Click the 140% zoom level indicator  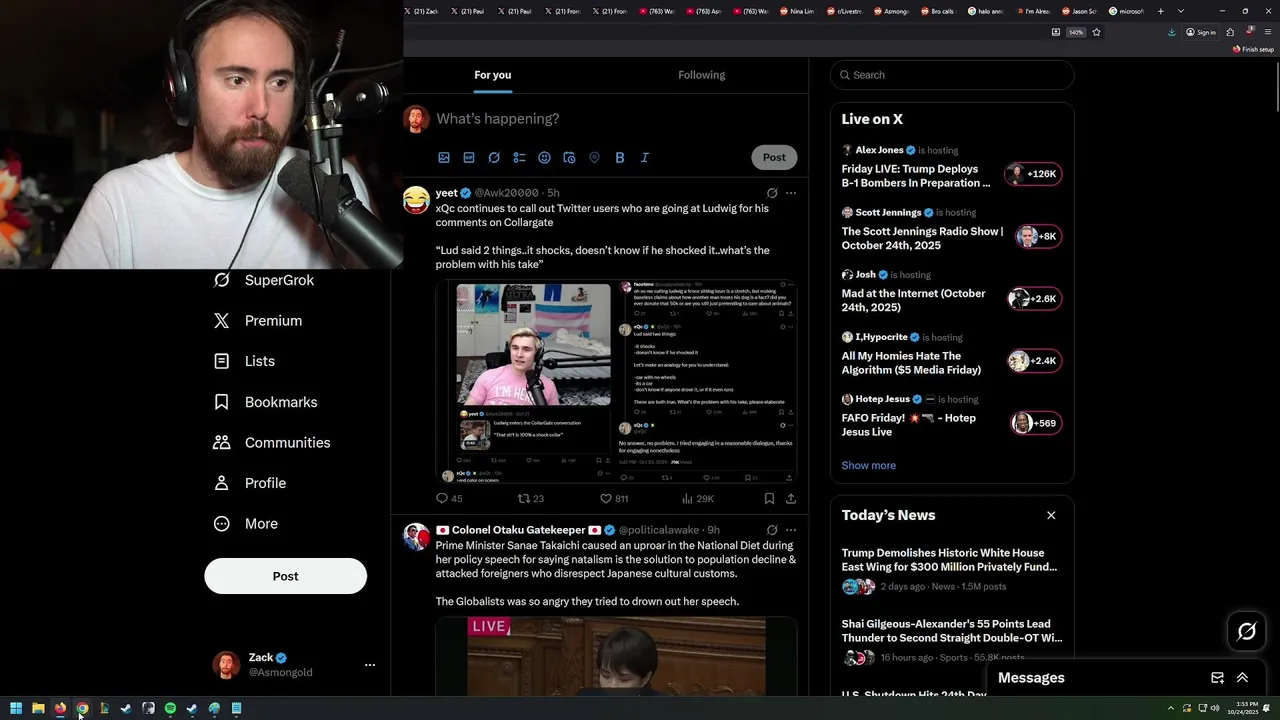[1076, 32]
